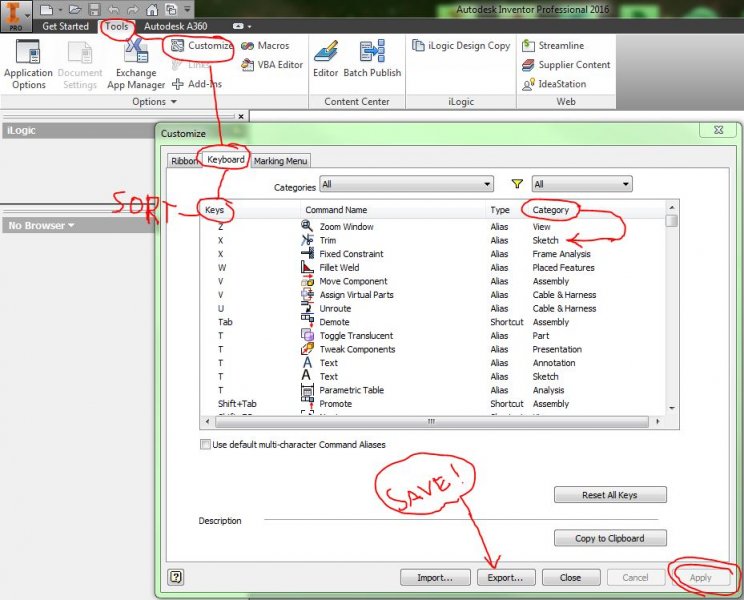
Task: Open quick access toolbar customize arrow
Action: point(187,9)
